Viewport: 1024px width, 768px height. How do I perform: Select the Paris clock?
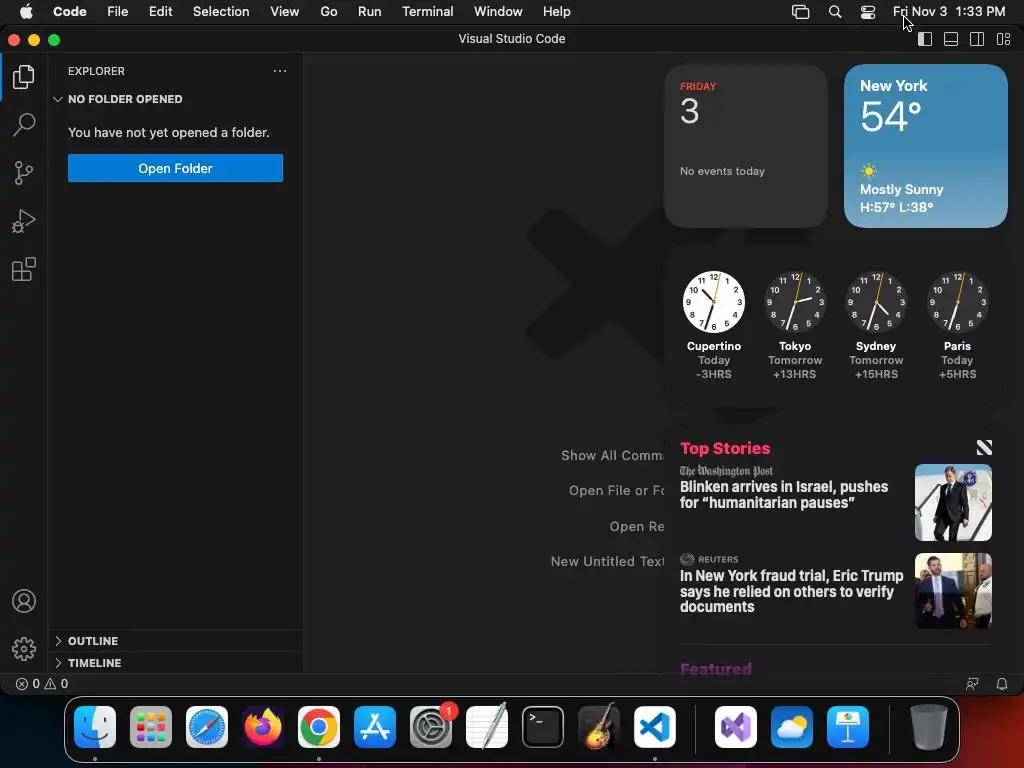[957, 325]
